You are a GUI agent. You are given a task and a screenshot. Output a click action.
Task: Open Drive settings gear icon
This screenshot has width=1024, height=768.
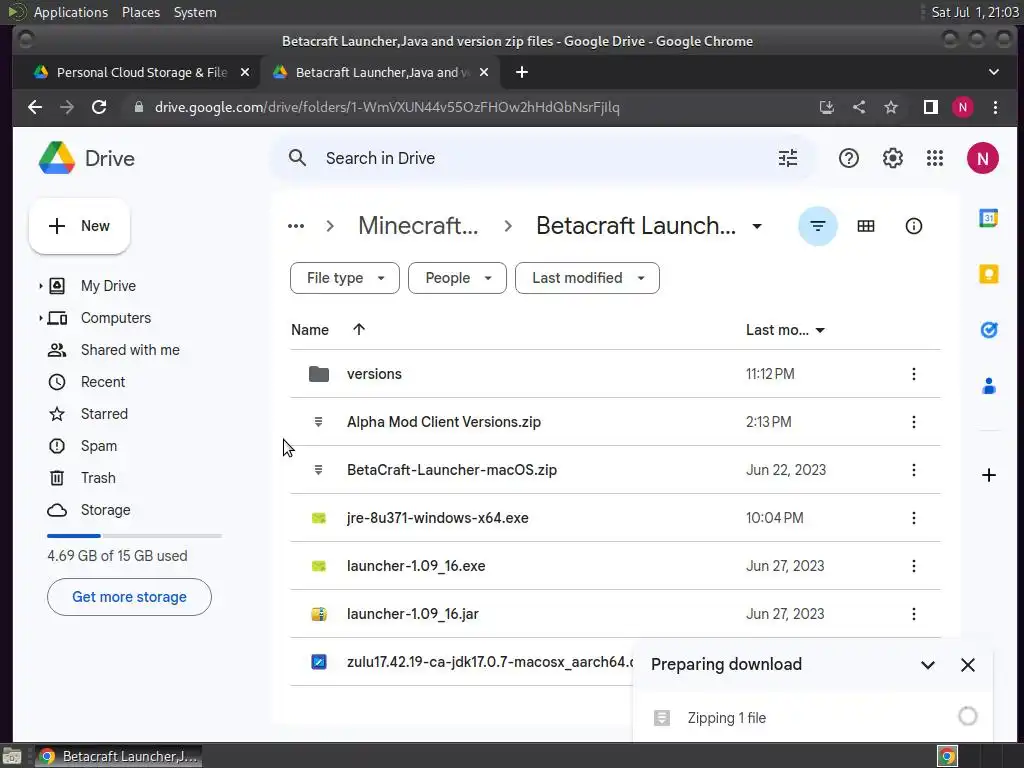pyautogui.click(x=892, y=158)
